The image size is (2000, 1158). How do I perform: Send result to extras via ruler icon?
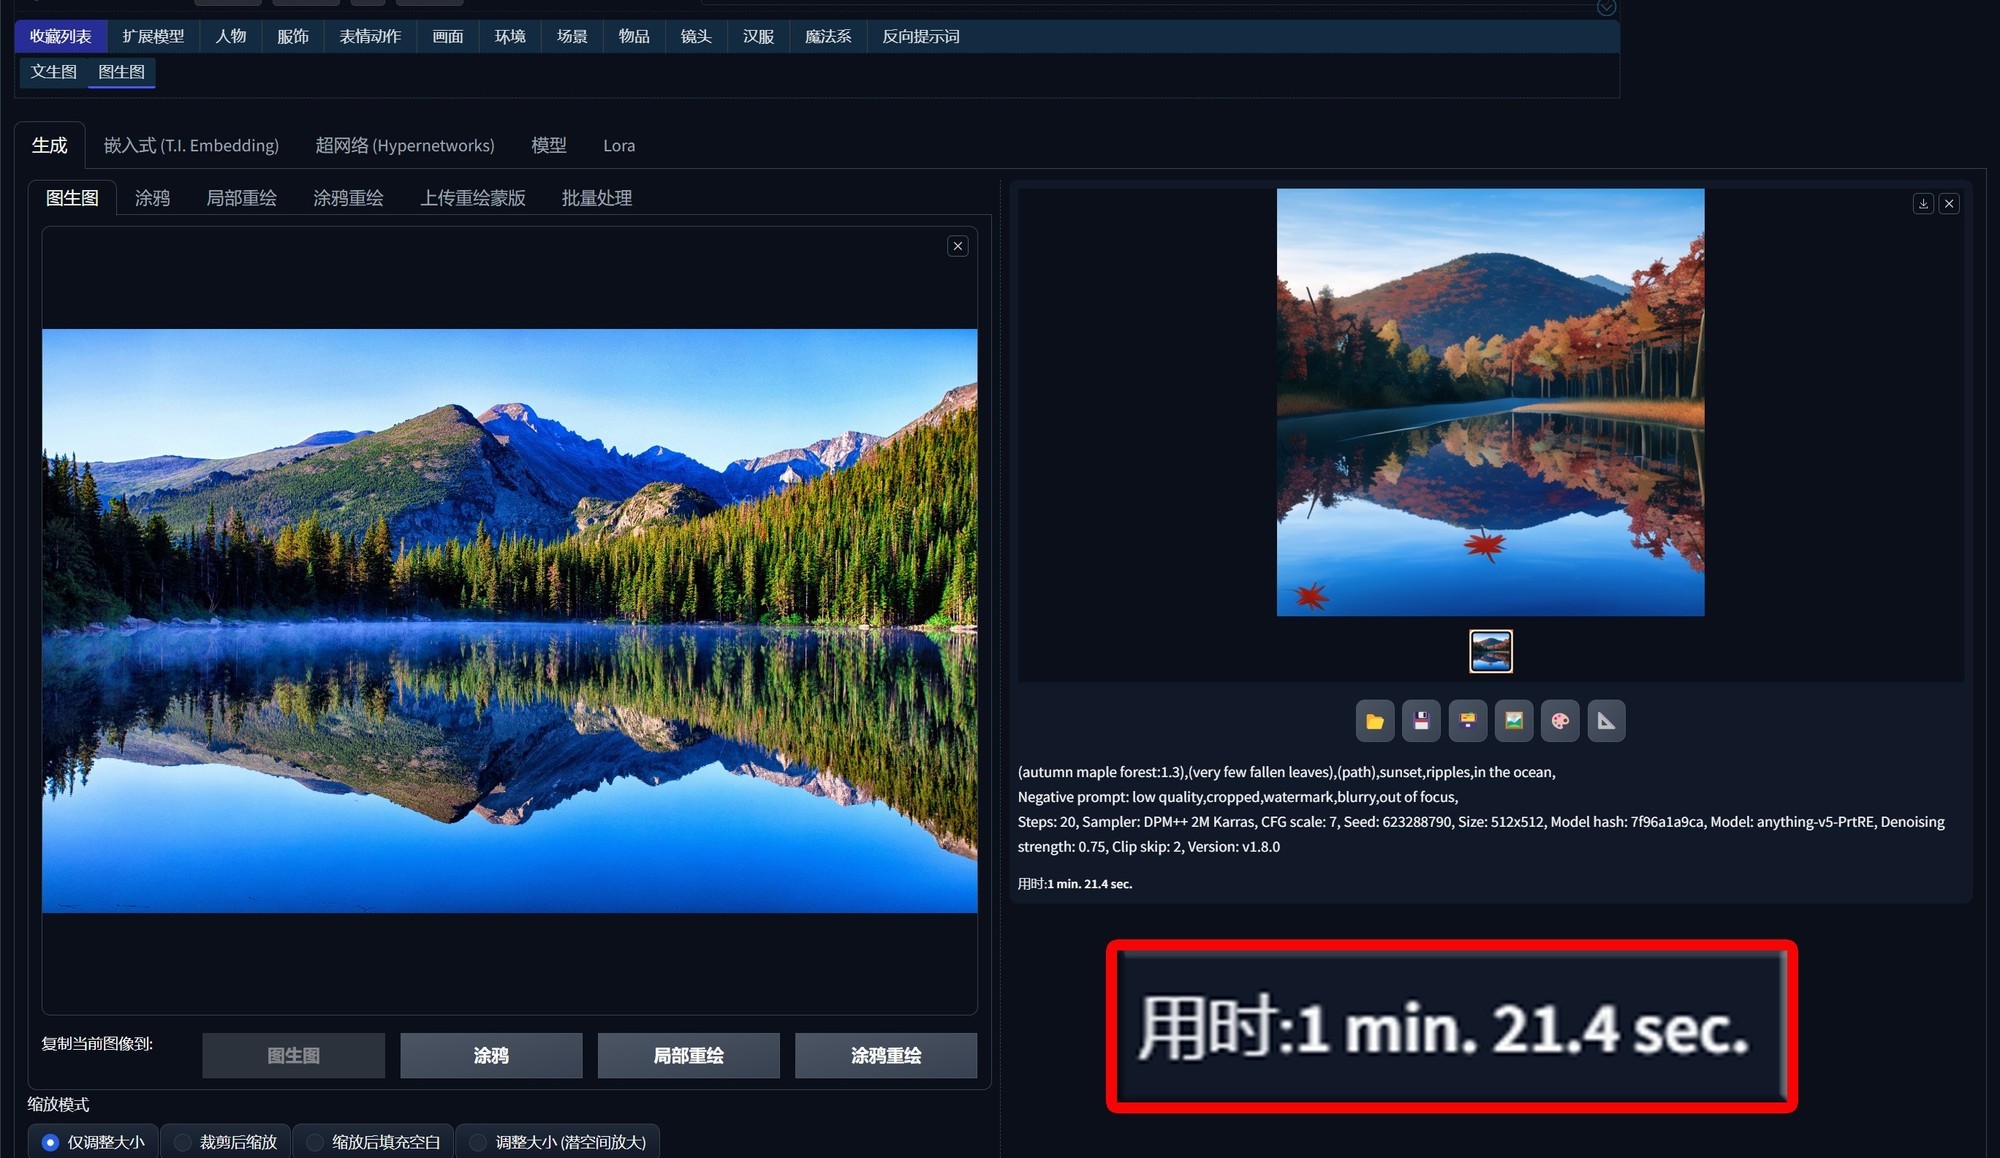pyautogui.click(x=1606, y=721)
